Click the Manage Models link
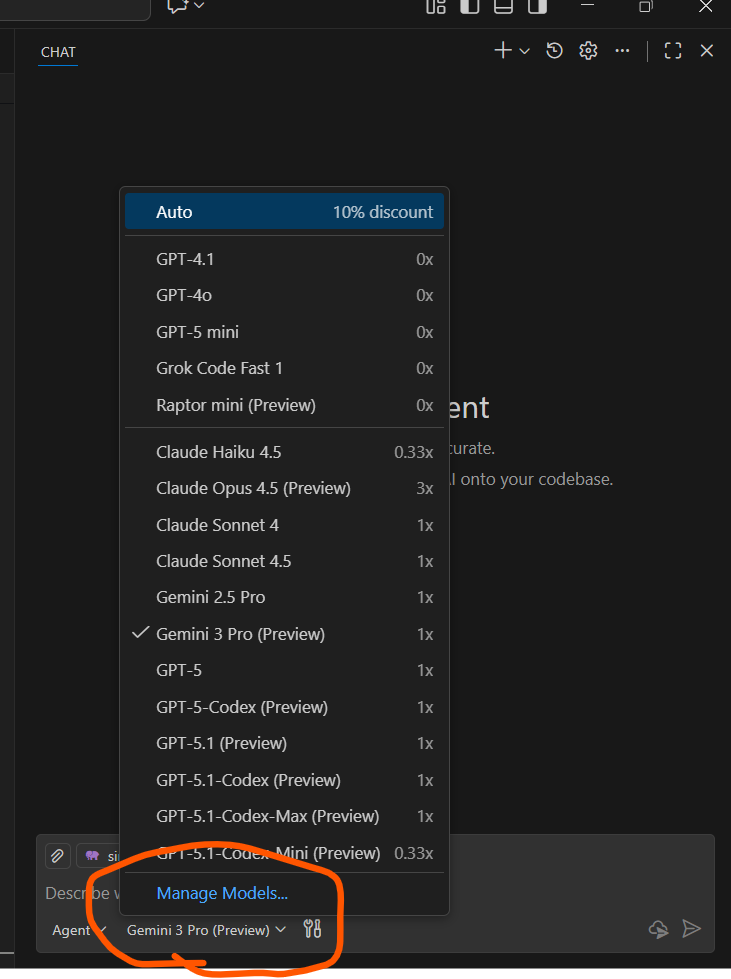 (222, 893)
